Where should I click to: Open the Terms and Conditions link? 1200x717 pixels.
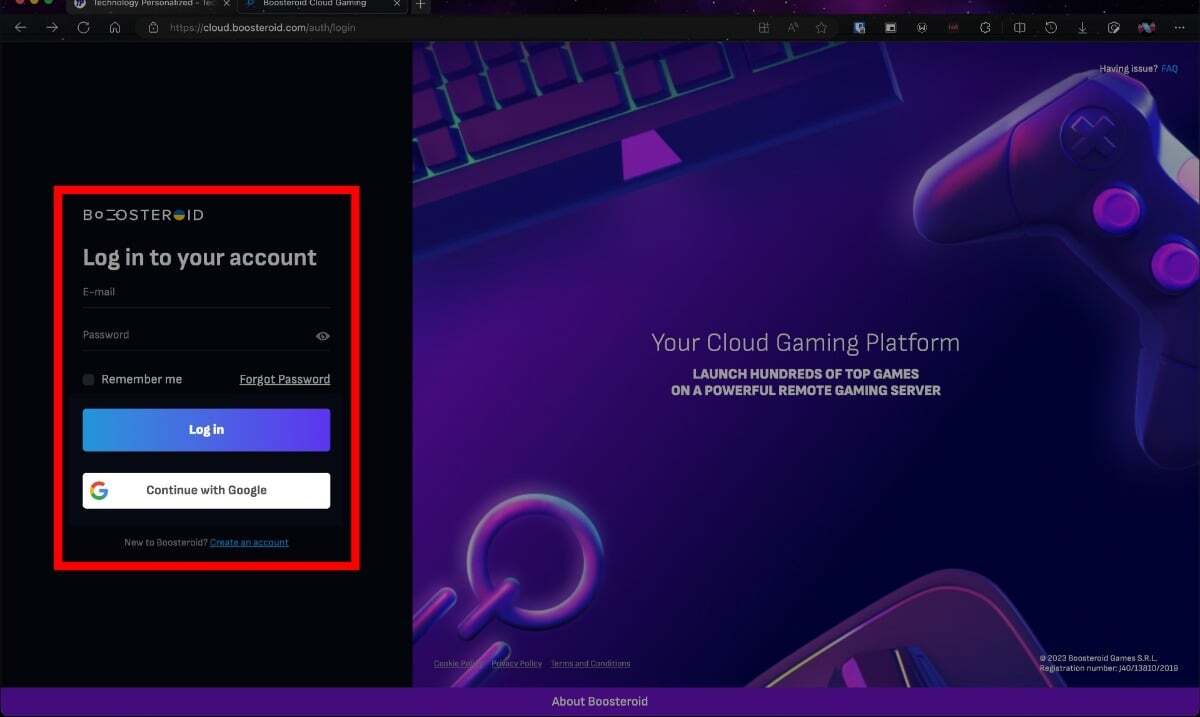click(x=590, y=664)
